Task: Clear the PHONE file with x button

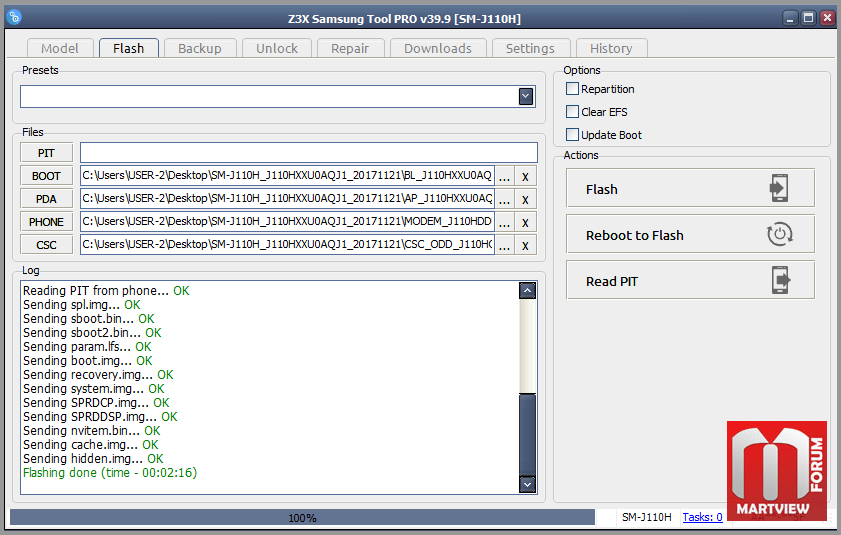Action: (x=526, y=222)
